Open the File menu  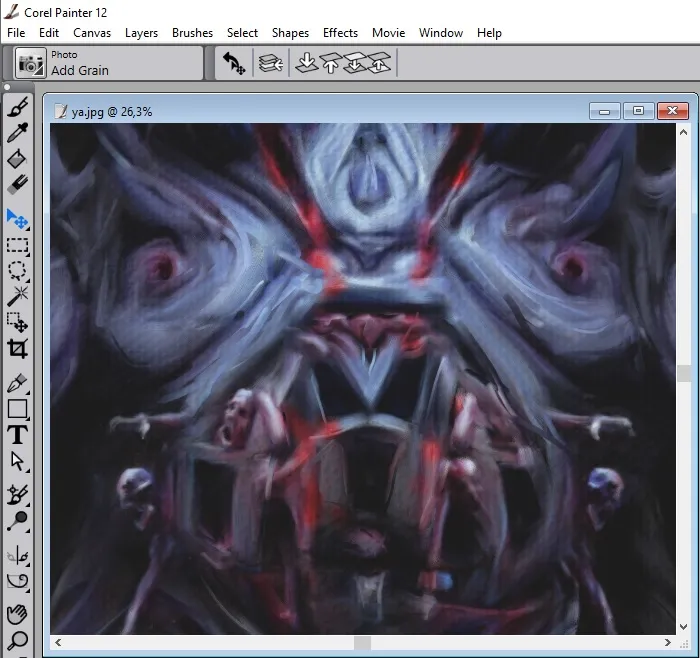pos(16,33)
